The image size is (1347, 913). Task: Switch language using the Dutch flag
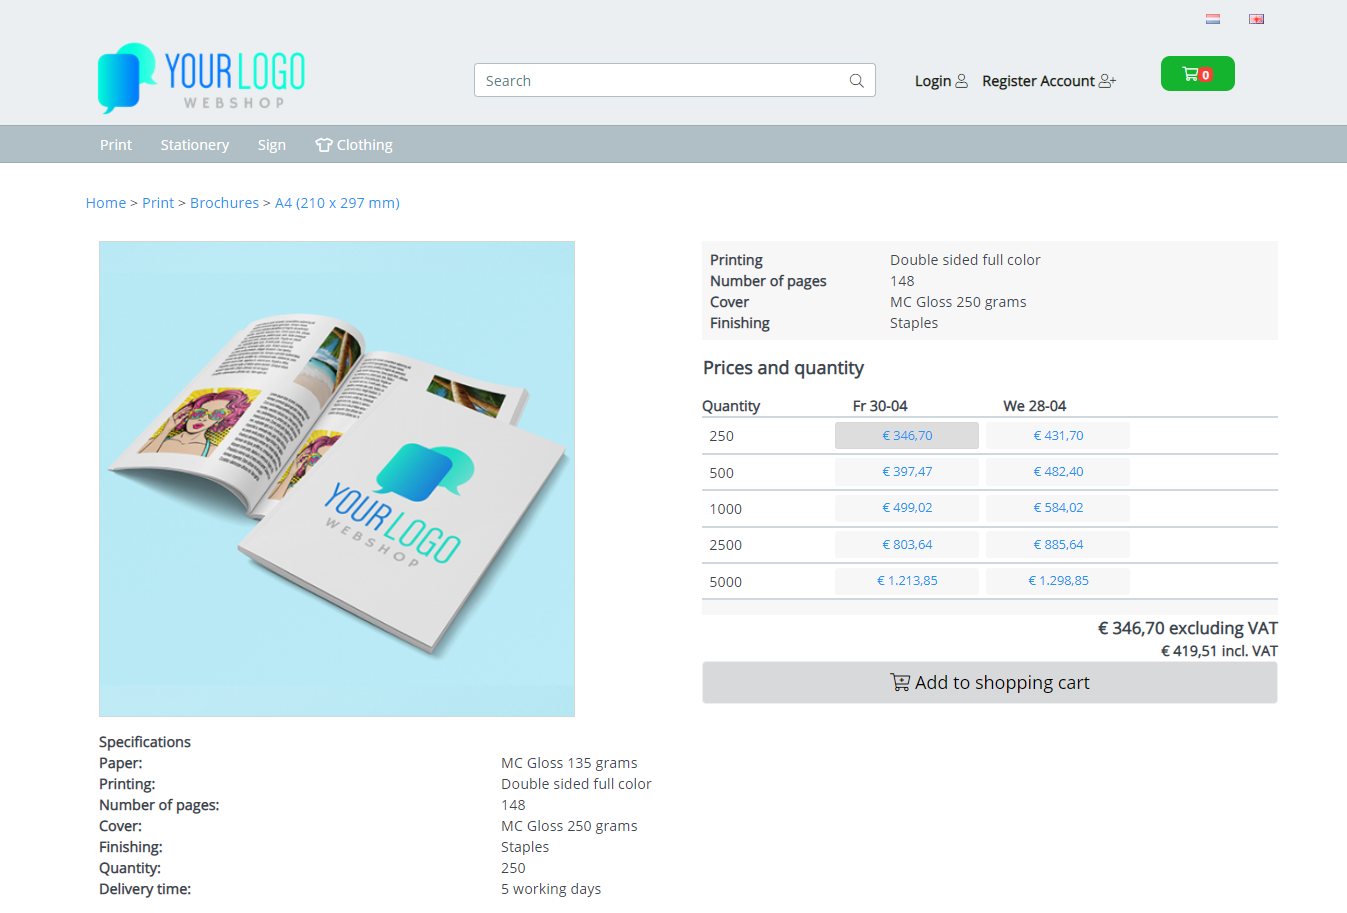tap(1212, 19)
